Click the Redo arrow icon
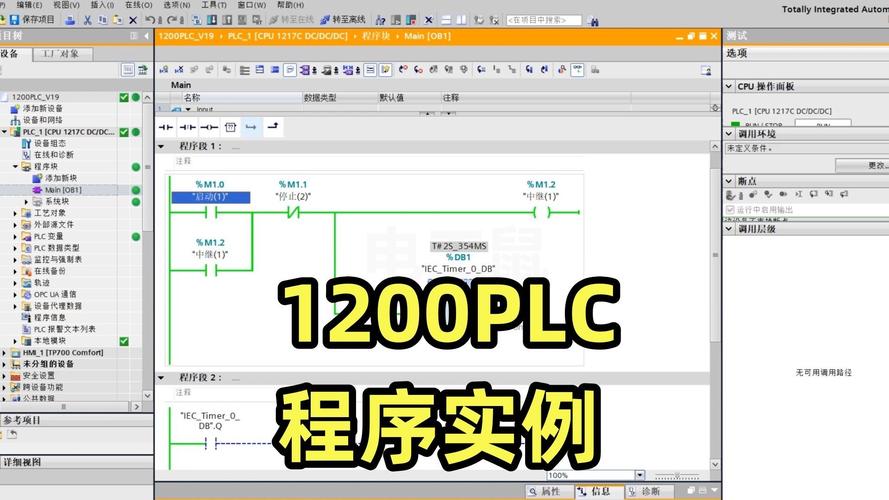 point(171,20)
